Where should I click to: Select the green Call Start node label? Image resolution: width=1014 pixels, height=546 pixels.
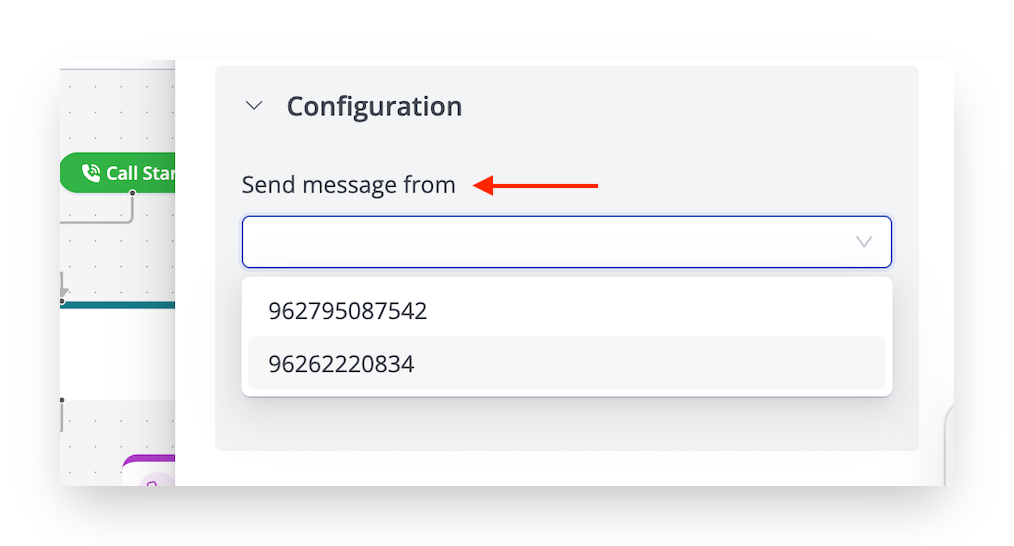click(x=139, y=173)
